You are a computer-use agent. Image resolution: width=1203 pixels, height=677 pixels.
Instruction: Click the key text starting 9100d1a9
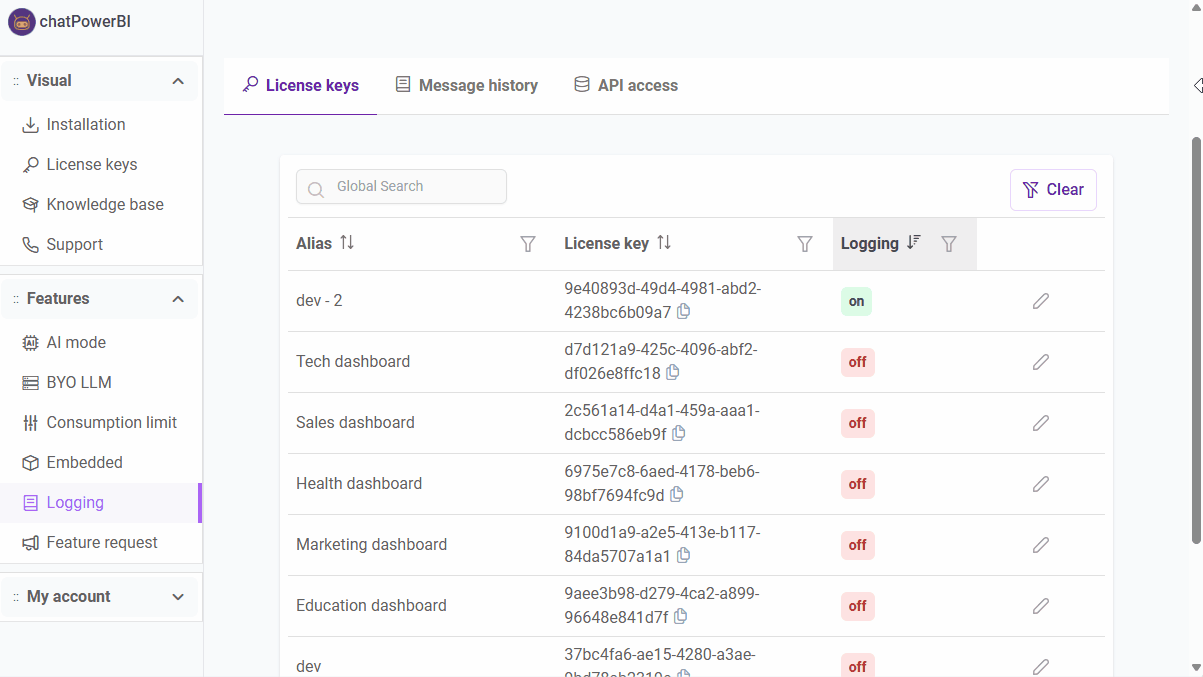[662, 544]
